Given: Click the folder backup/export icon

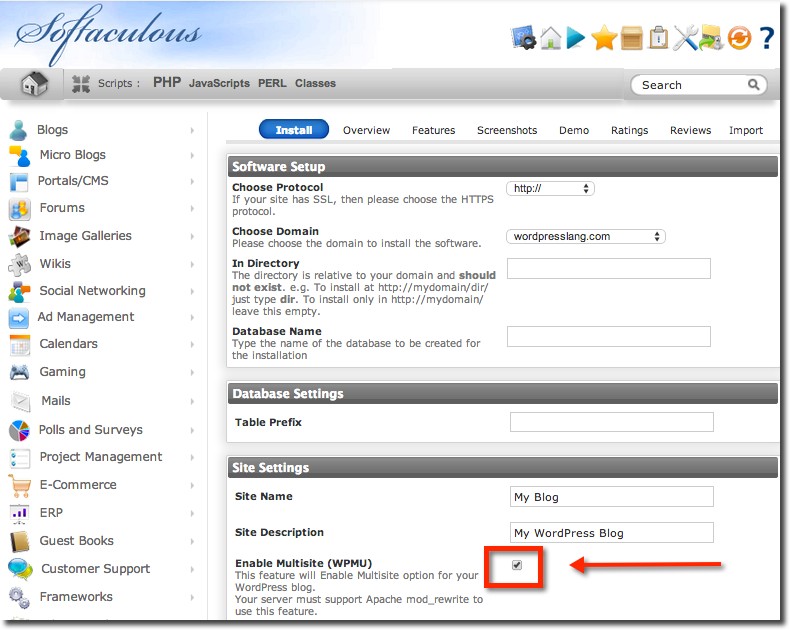Looking at the screenshot, I should pyautogui.click(x=711, y=38).
